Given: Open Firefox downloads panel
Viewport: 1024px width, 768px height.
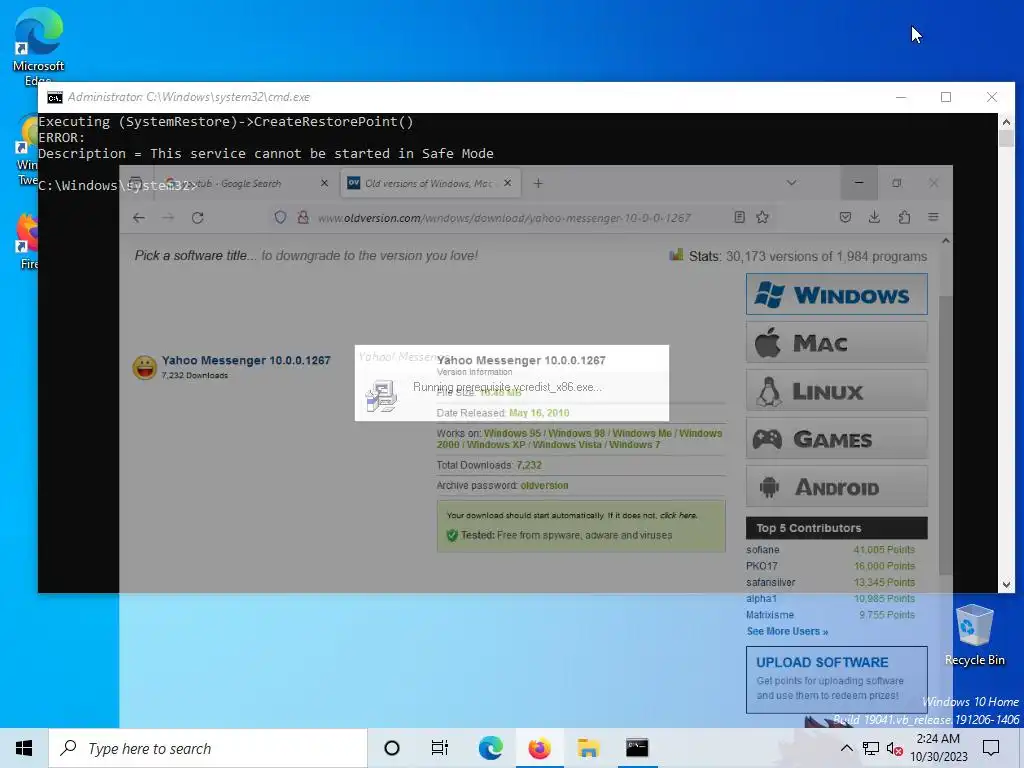Looking at the screenshot, I should click(x=874, y=217).
